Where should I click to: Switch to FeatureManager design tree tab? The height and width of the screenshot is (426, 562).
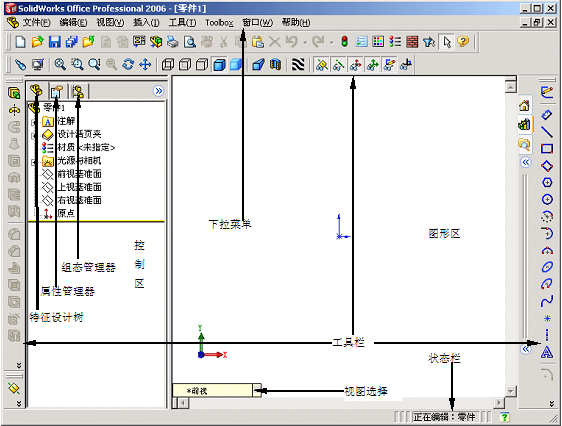[36, 91]
